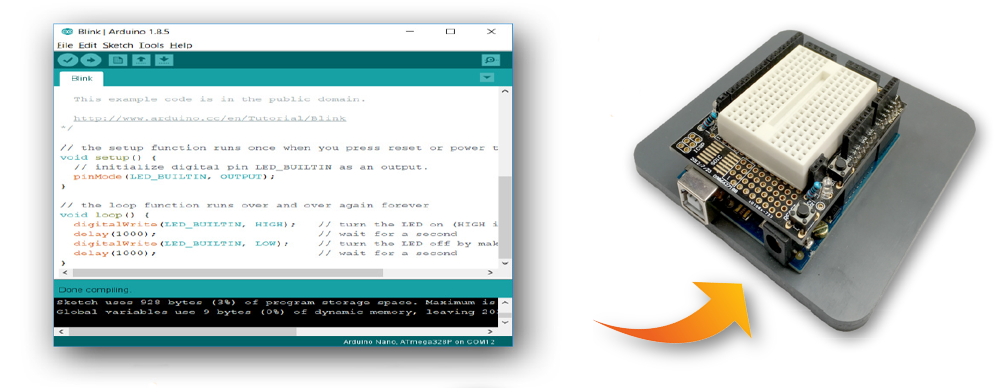Maximize the Arduino IDE window

(x=450, y=31)
